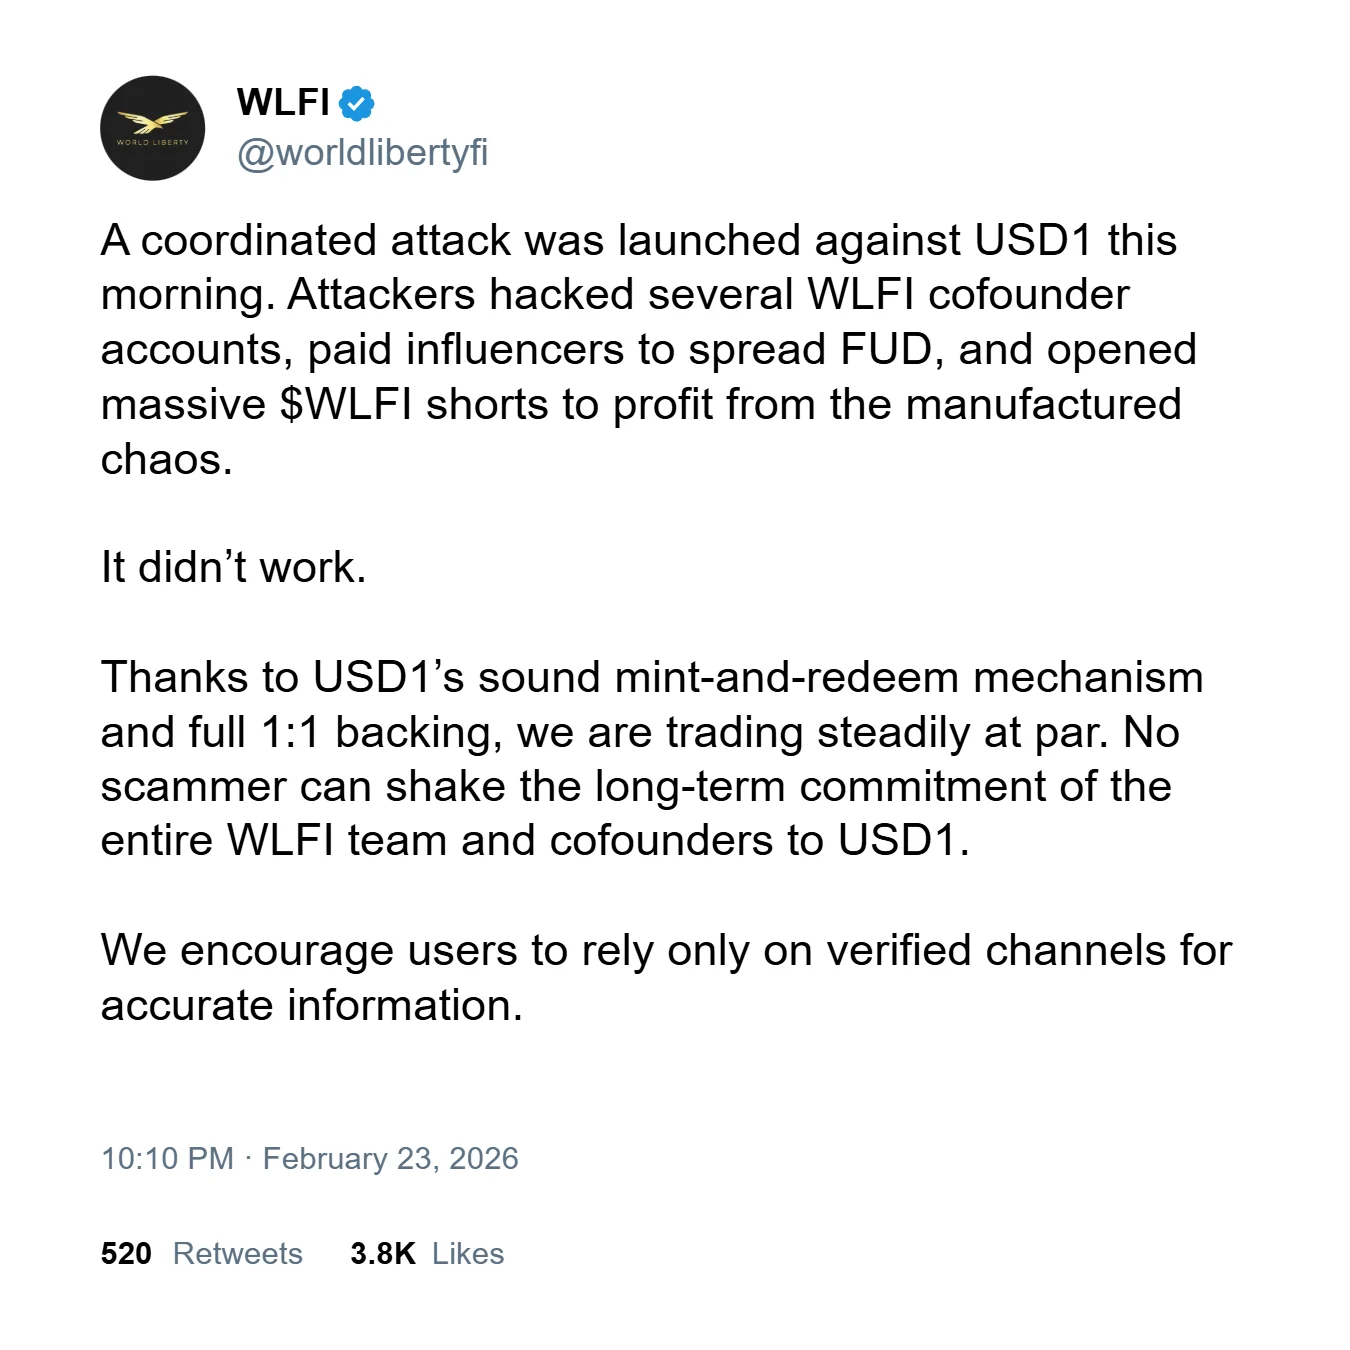Screen dimensions: 1350x1350
Task: Click "accurate information." in the last line
Action: 311,1005
